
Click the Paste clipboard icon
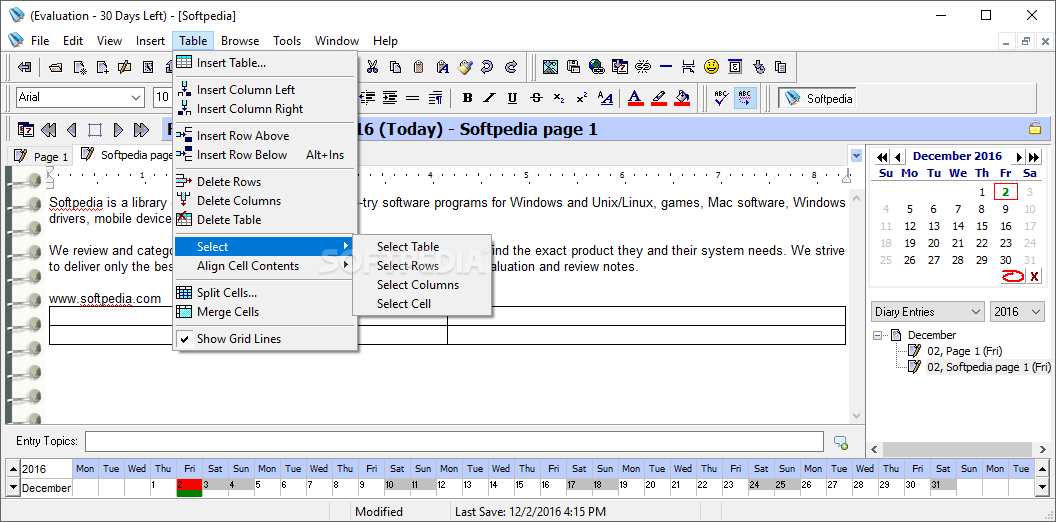click(x=418, y=67)
